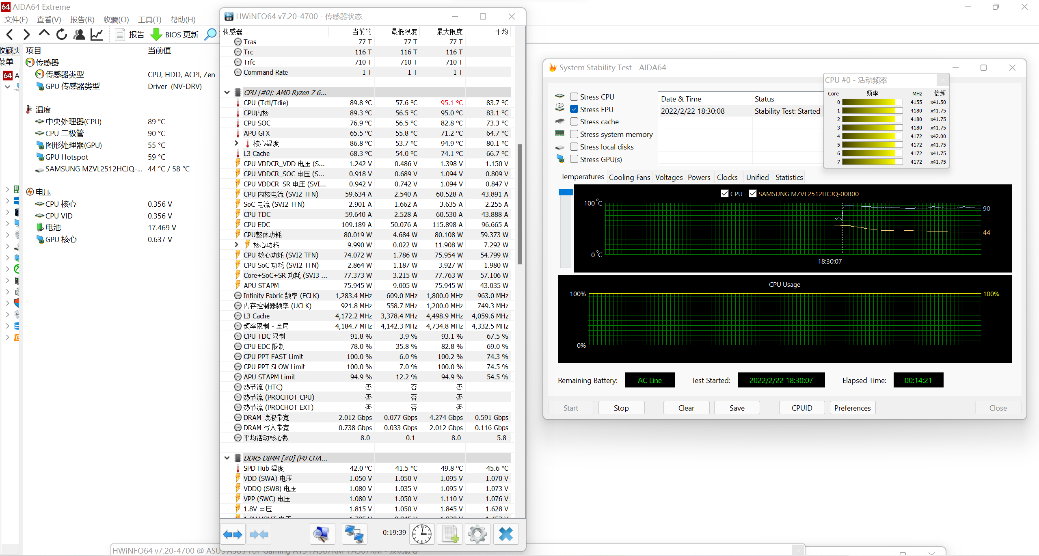Select the Stability Test: Started log row

(x=740, y=111)
